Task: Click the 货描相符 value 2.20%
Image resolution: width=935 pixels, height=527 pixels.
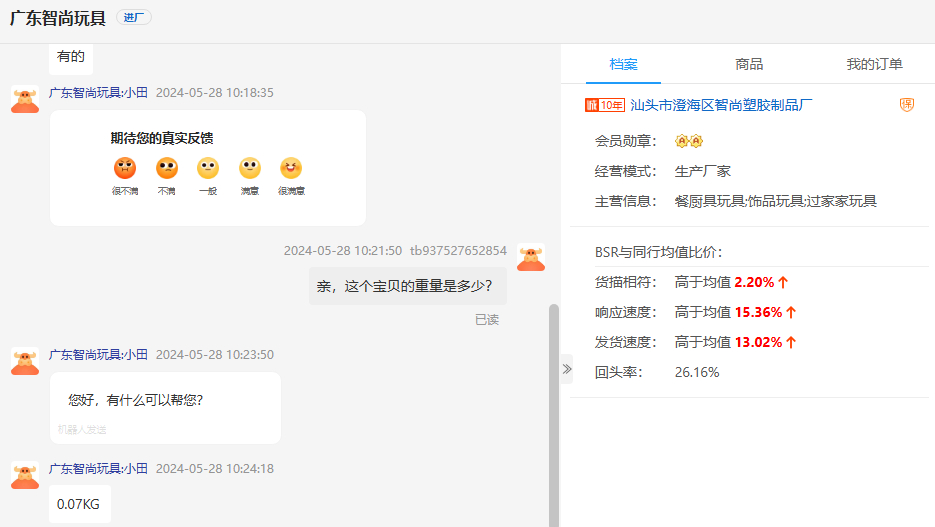Action: [x=754, y=282]
